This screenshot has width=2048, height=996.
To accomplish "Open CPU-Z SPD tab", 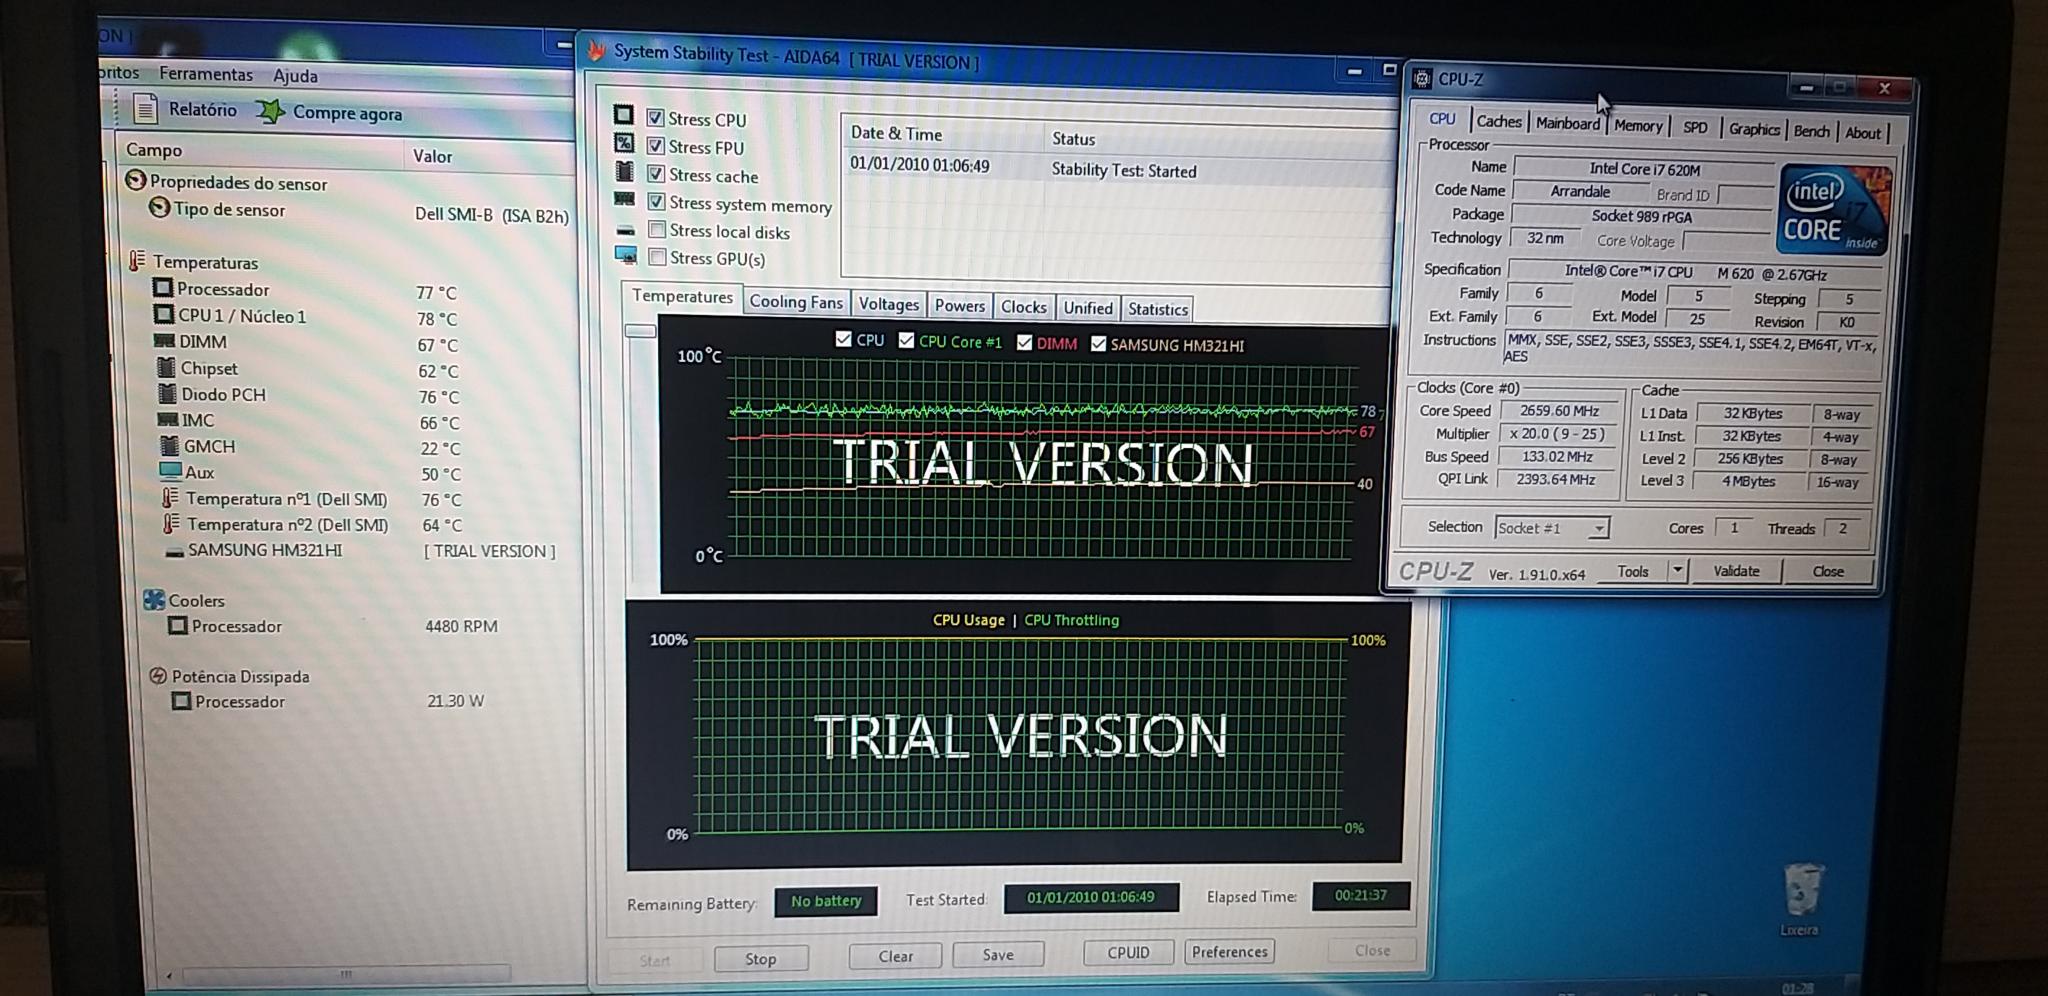I will 1695,127.
